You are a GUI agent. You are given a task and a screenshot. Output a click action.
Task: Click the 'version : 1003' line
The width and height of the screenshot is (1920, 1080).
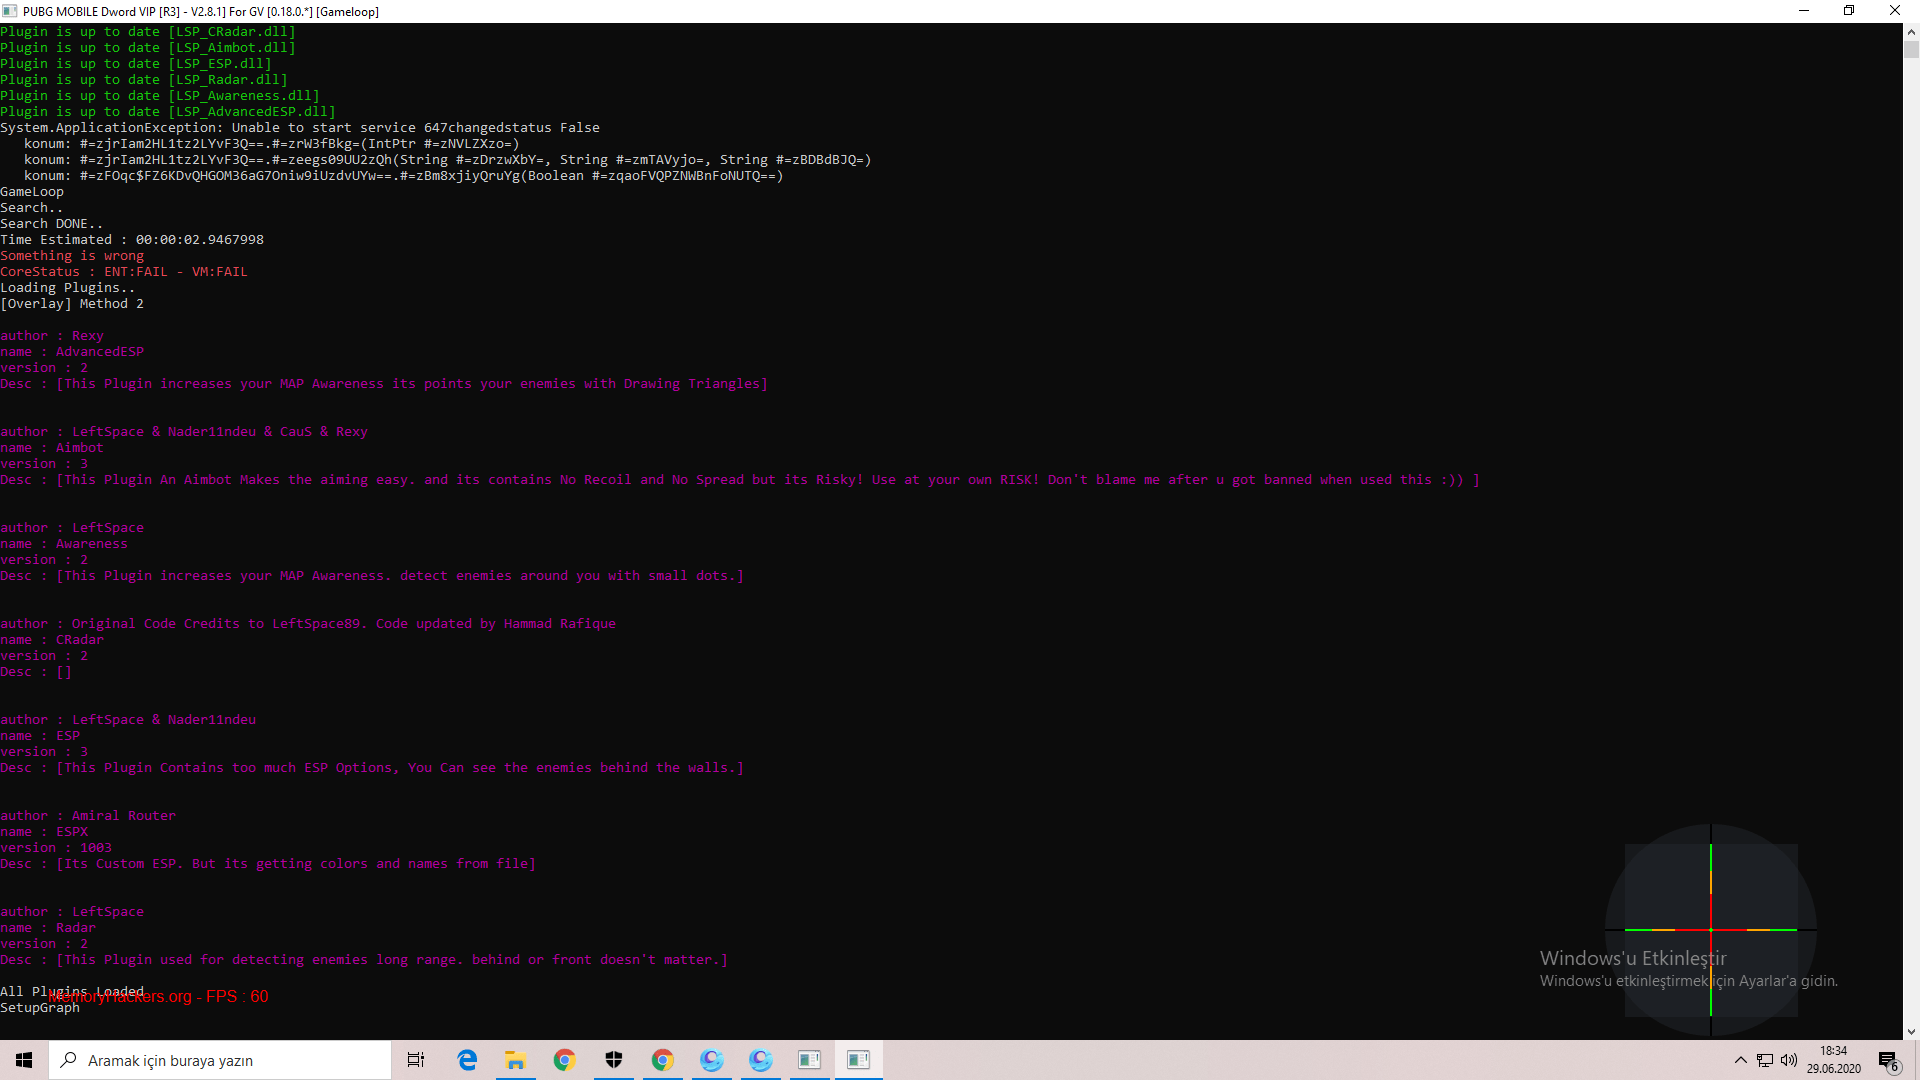(x=56, y=848)
